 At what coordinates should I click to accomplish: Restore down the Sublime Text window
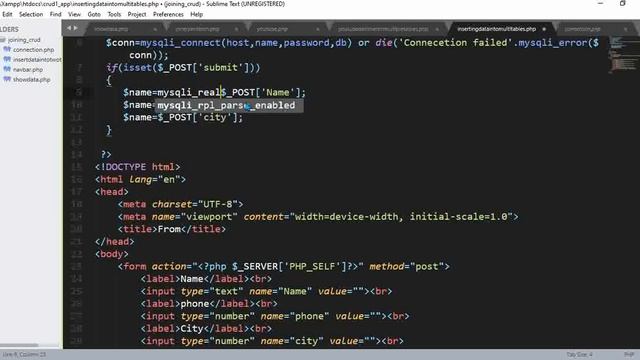pyautogui.click(x=622, y=3)
